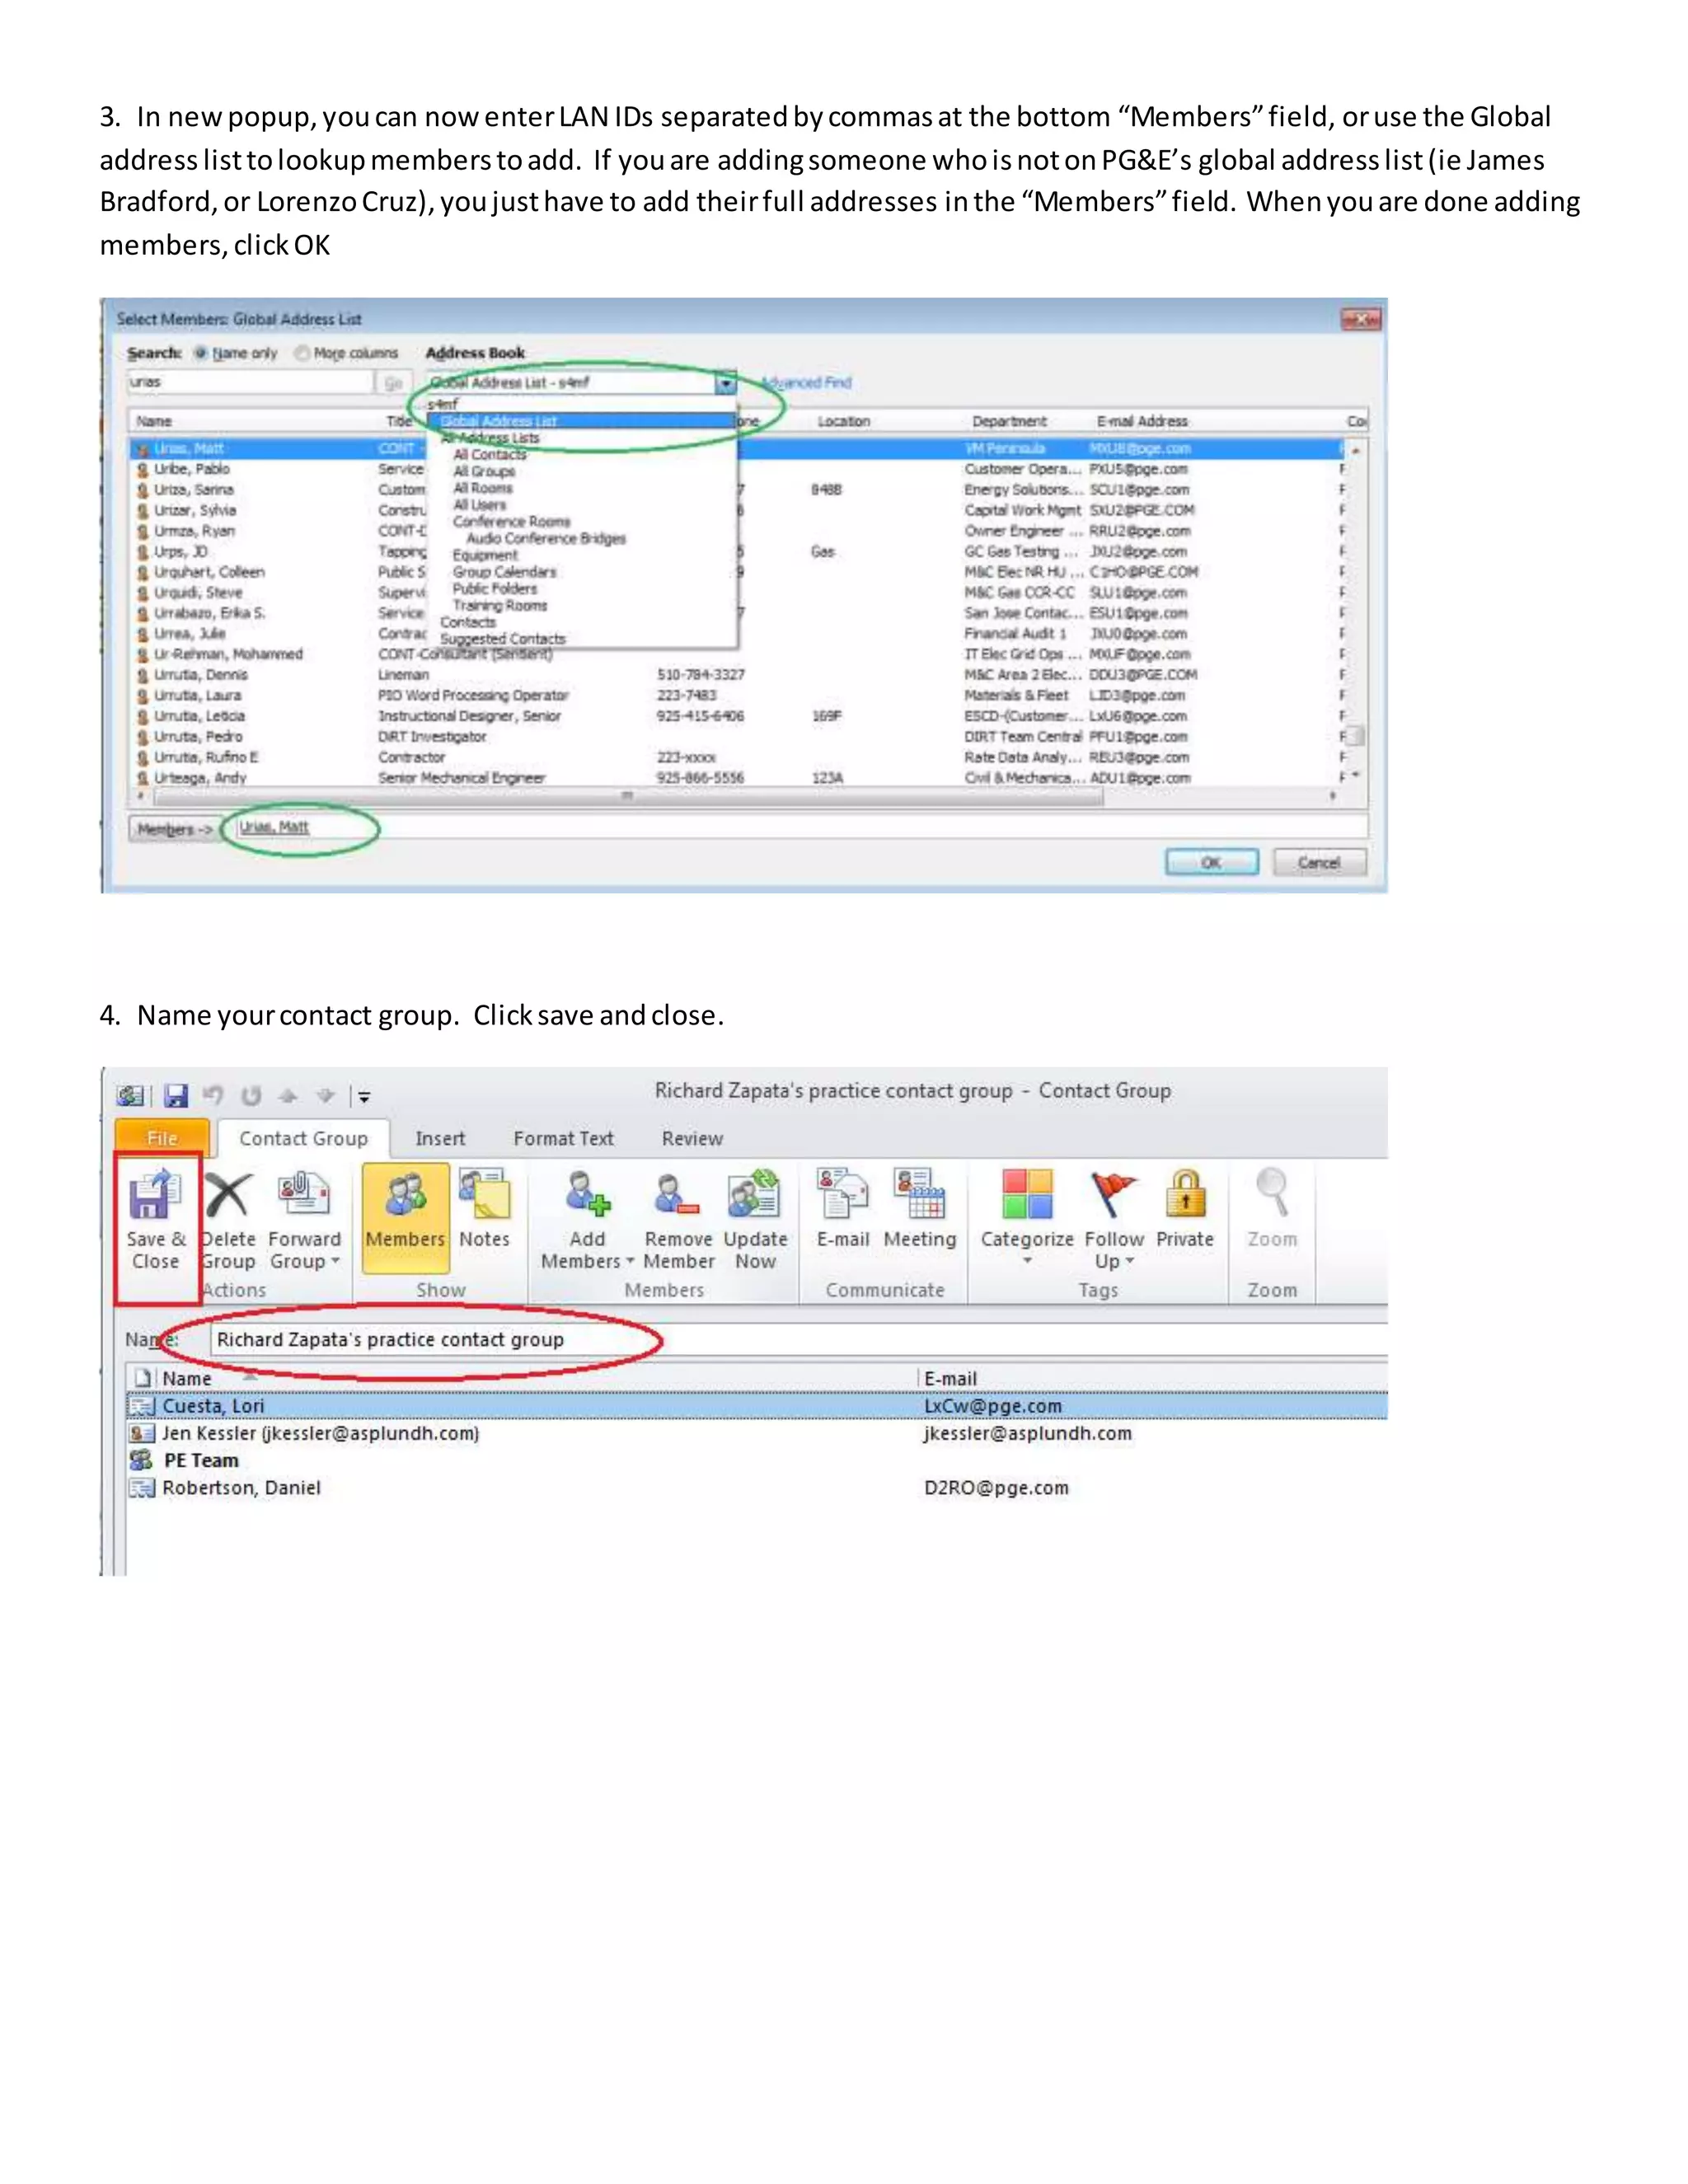The width and height of the screenshot is (1688, 2184).
Task: Select All Groups in the address book list
Action: [x=484, y=471]
